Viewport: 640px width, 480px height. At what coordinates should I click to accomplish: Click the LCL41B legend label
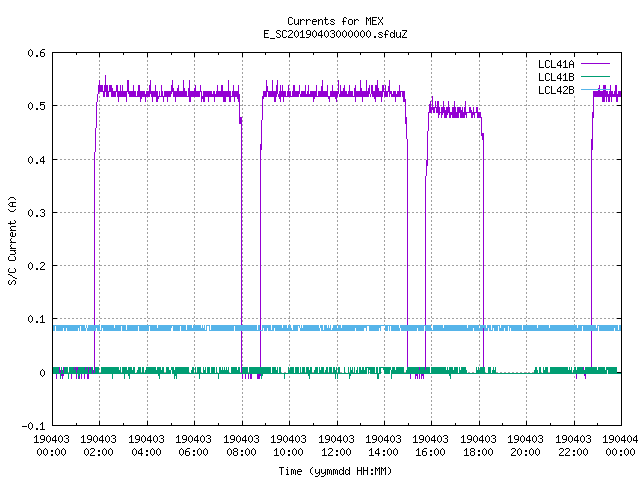click(x=556, y=77)
